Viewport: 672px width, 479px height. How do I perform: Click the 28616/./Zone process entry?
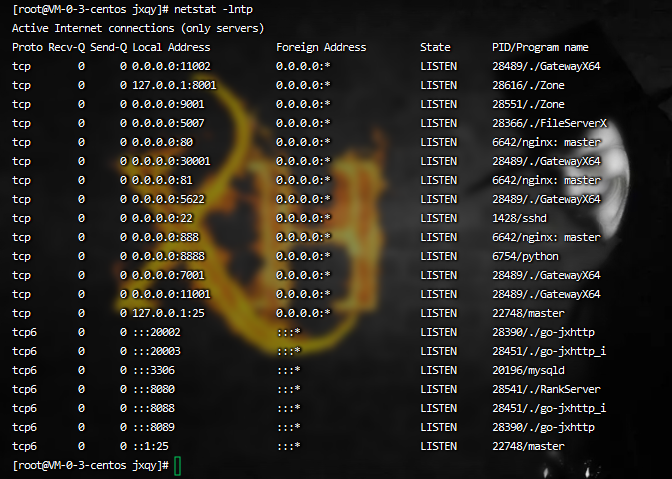527,85
